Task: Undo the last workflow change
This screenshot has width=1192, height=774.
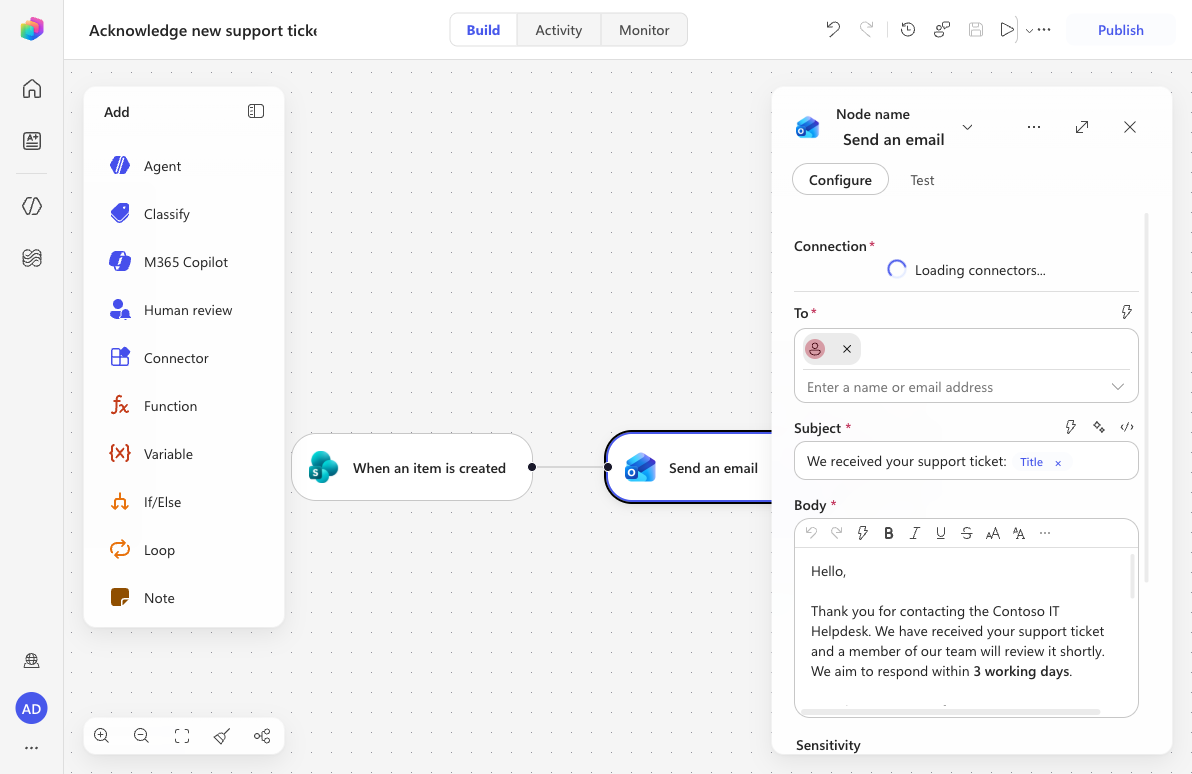Action: pos(833,30)
